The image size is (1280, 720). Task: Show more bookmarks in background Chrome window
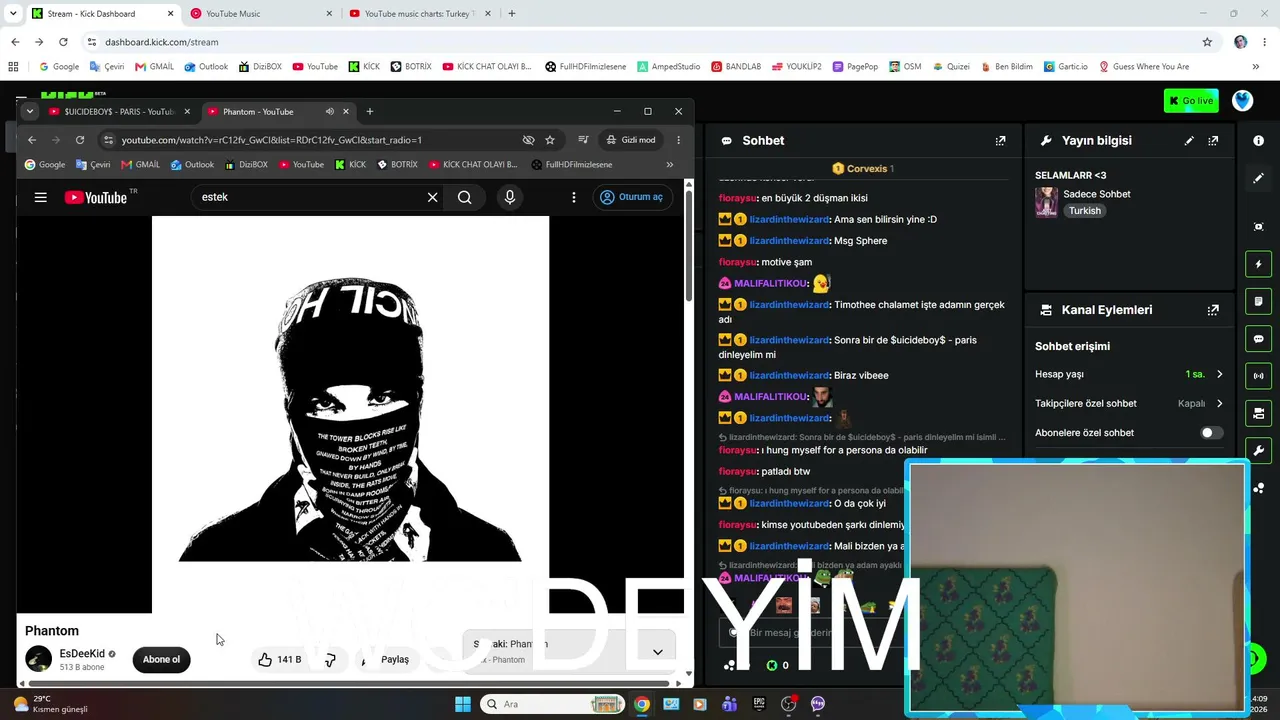point(1256,66)
